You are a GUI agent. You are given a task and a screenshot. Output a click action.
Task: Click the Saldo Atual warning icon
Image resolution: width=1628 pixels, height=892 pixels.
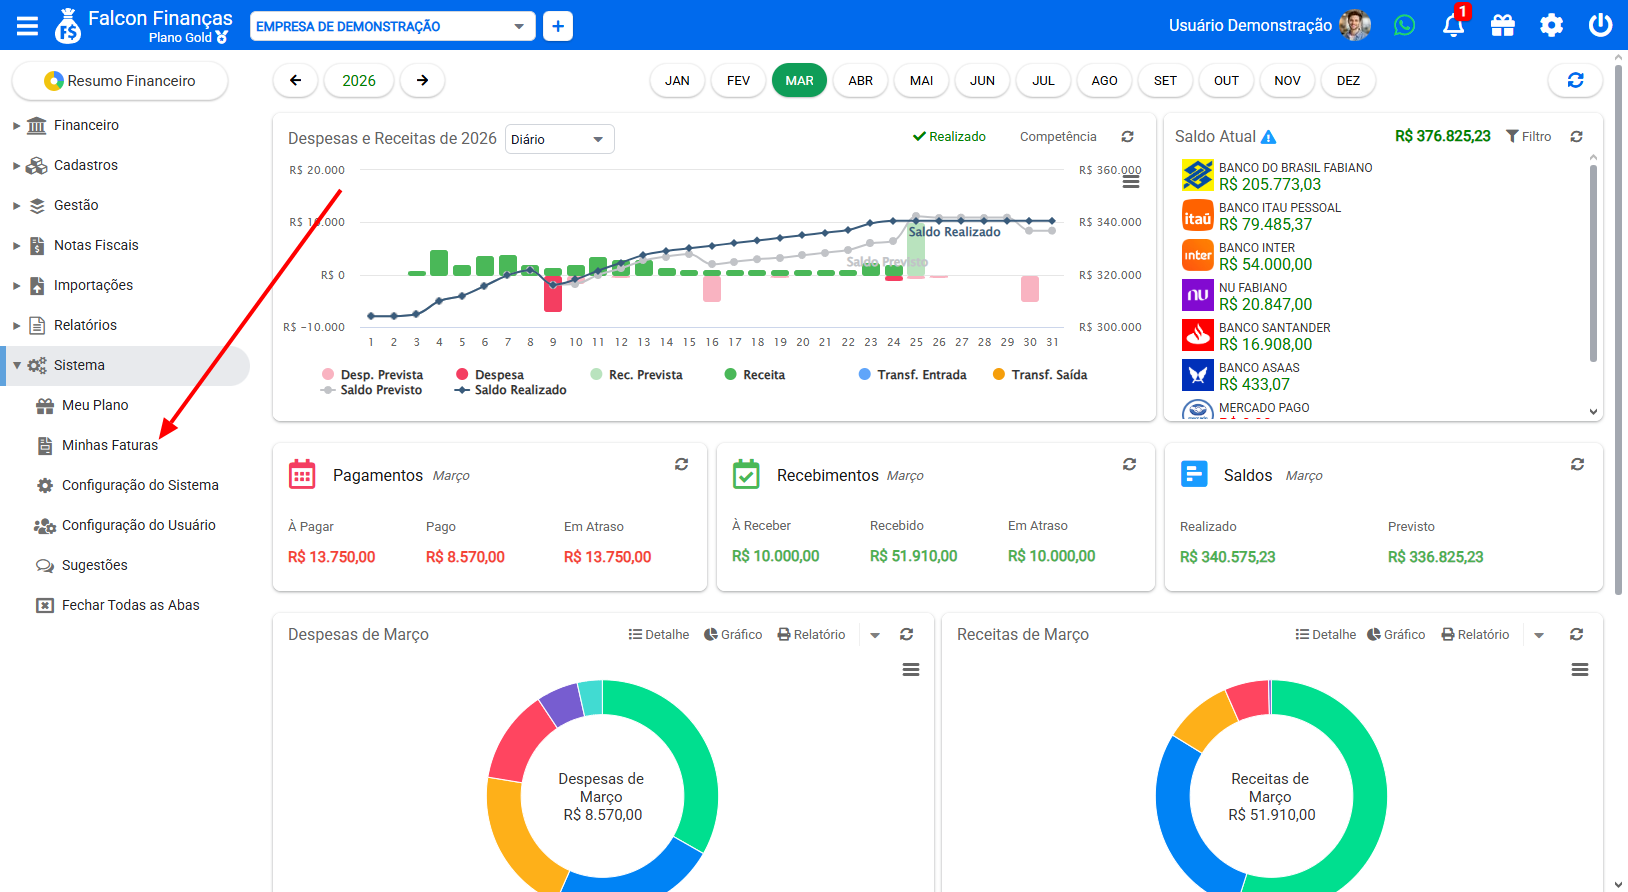click(x=1269, y=137)
